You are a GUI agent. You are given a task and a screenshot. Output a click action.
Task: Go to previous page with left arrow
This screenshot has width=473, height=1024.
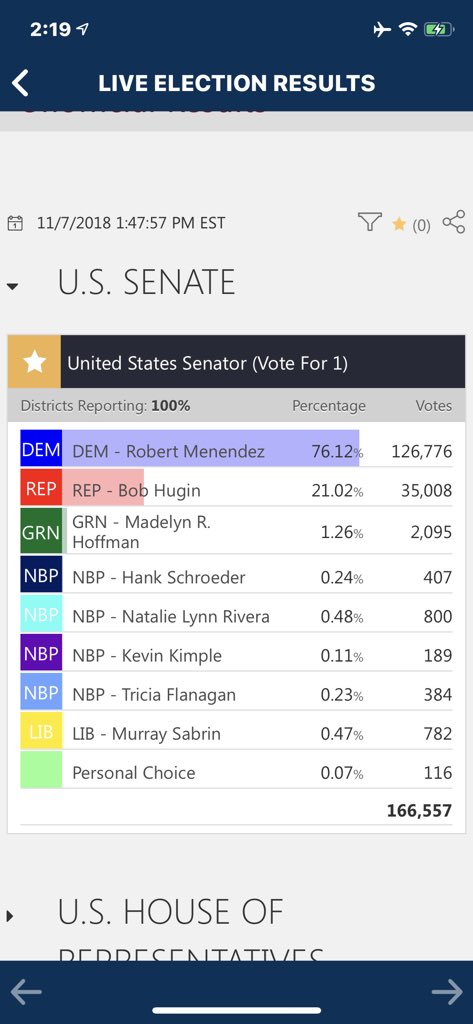[x=26, y=993]
